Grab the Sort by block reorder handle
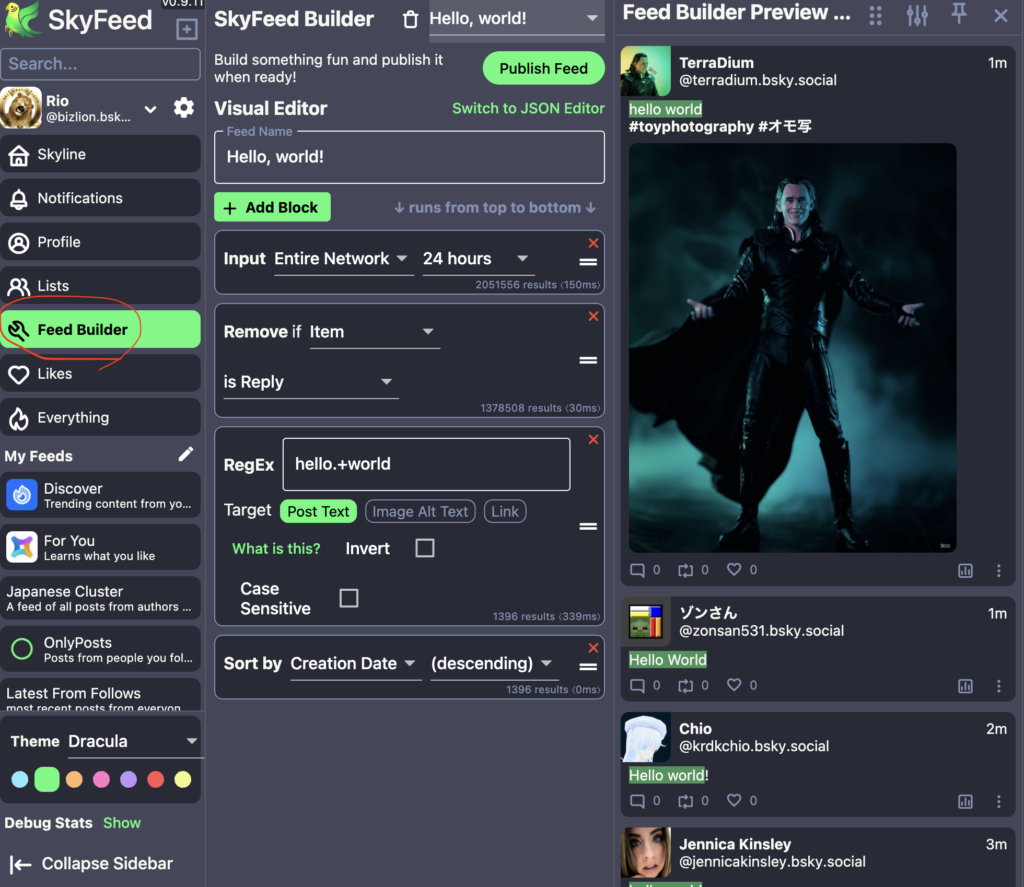Image resolution: width=1024 pixels, height=887 pixels. [588, 667]
